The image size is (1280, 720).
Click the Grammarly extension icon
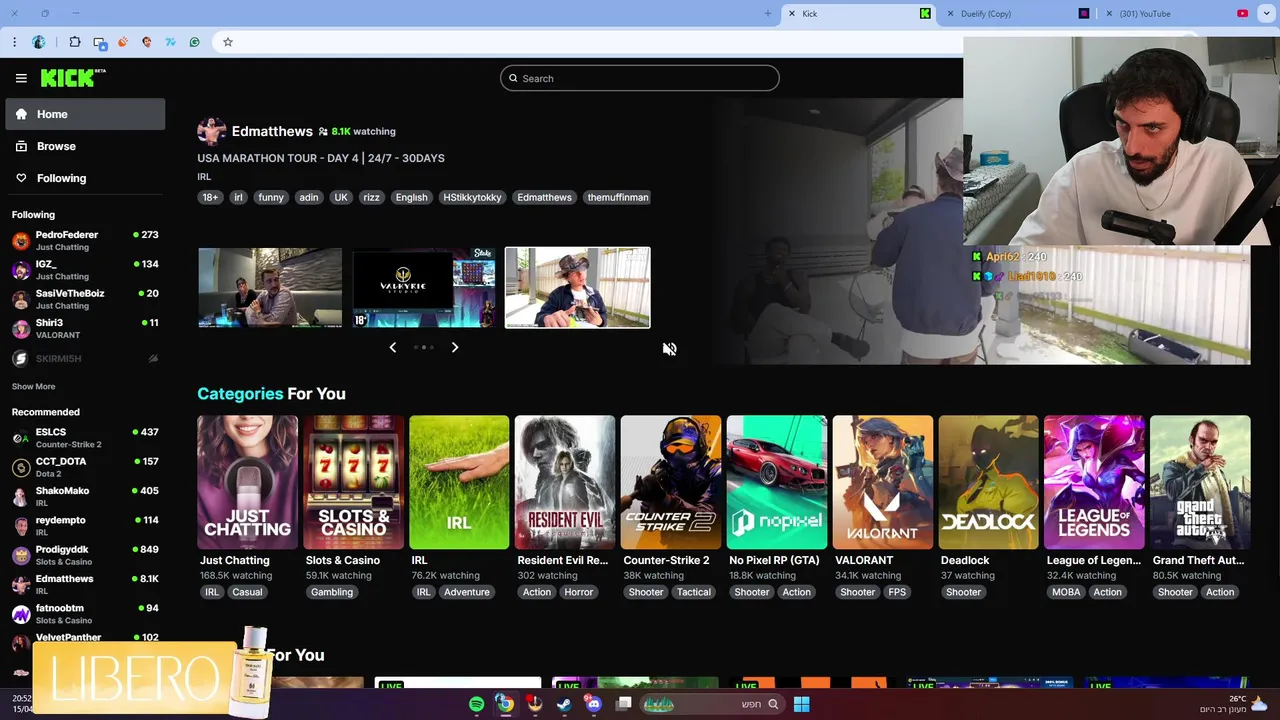pos(194,42)
